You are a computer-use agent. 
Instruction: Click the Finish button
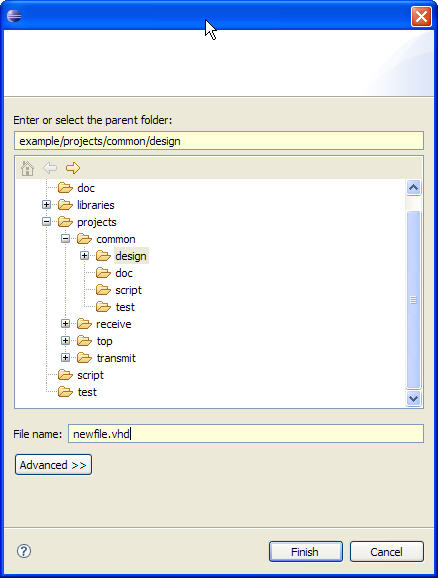306,551
